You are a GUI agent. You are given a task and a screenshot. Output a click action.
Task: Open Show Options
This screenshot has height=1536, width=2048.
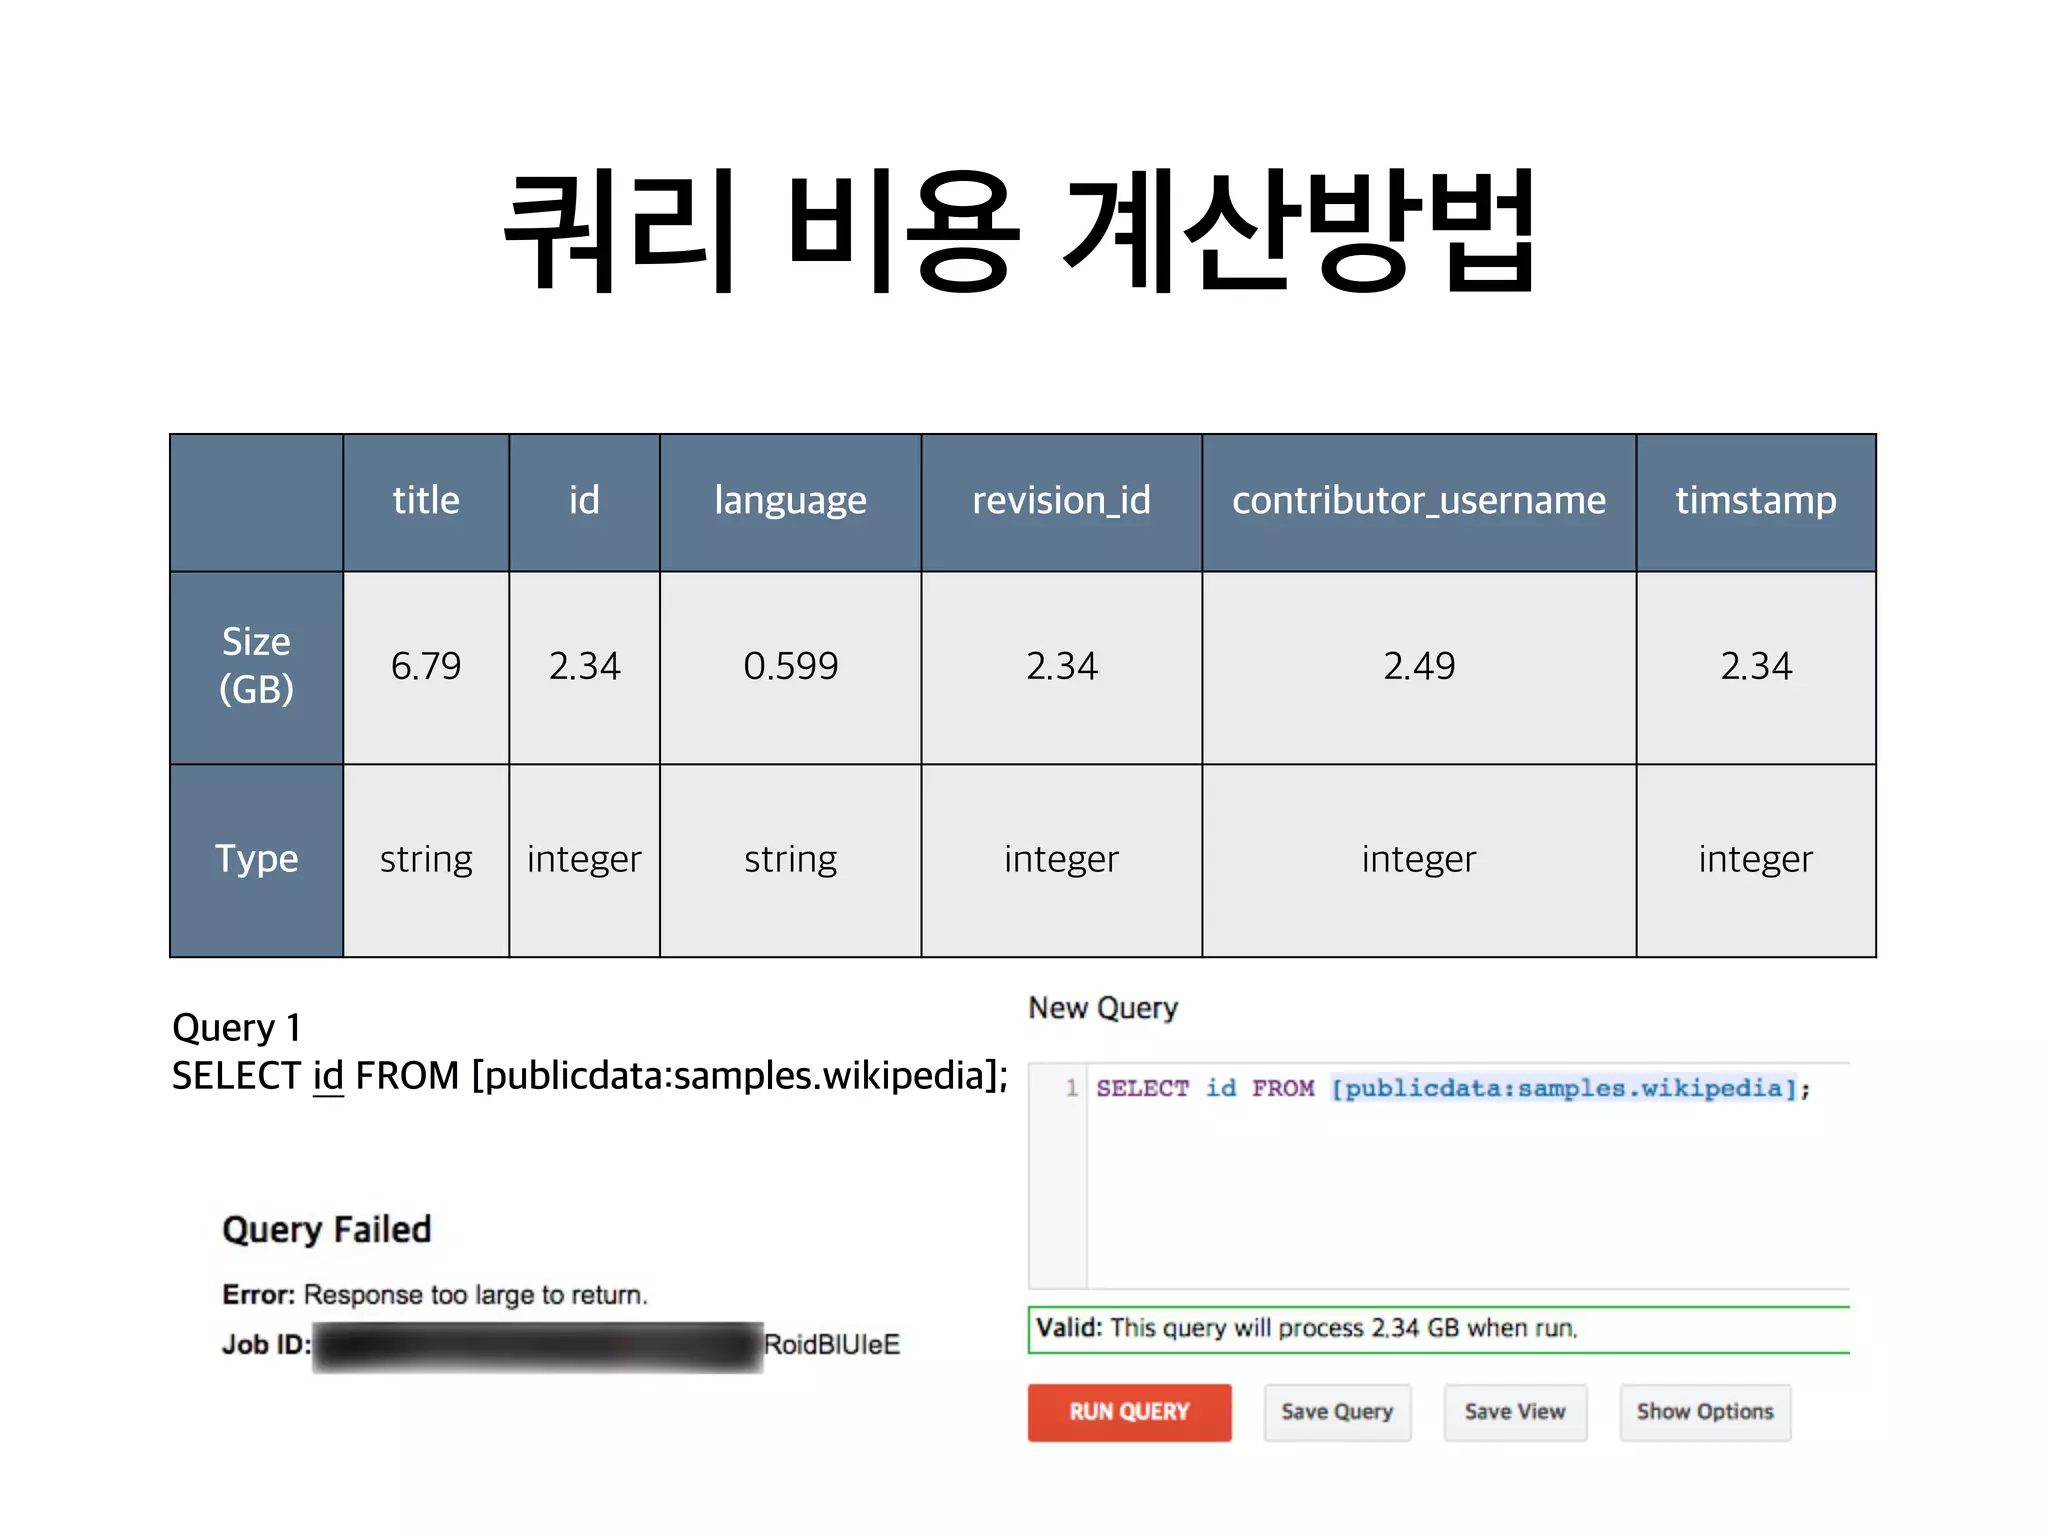click(1705, 1412)
